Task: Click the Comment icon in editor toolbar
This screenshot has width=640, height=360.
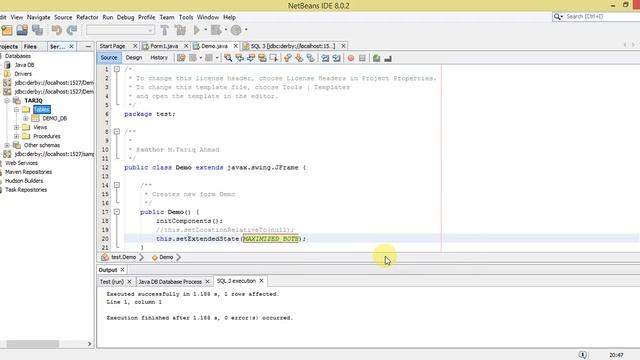Action: 376,58
